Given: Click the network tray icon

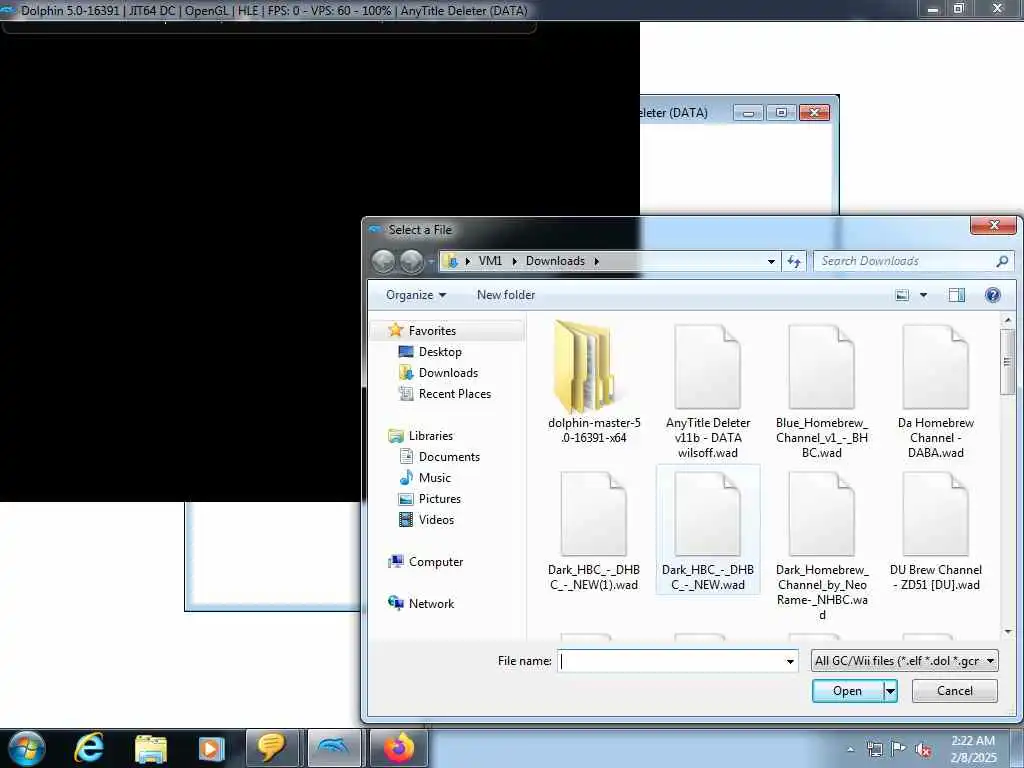Looking at the screenshot, I should (x=874, y=749).
